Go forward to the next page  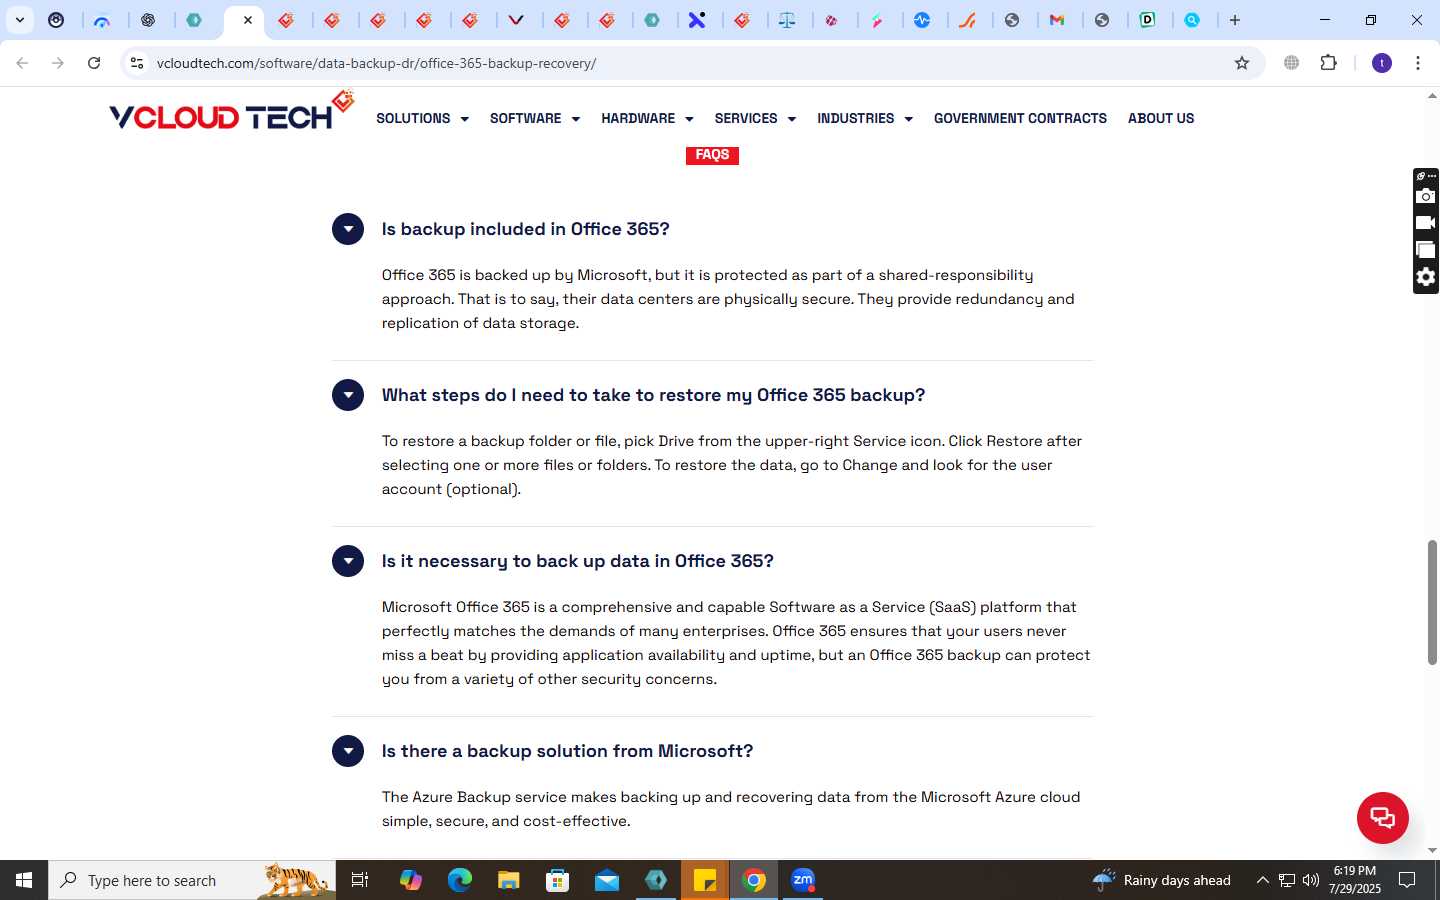tap(58, 63)
